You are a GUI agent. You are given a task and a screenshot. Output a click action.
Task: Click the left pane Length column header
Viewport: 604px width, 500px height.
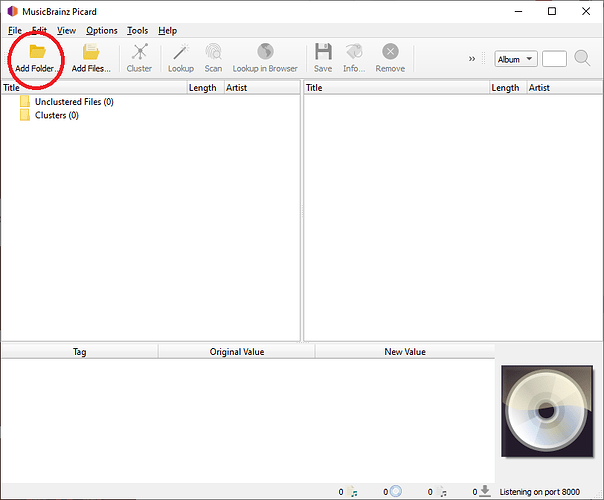point(205,88)
